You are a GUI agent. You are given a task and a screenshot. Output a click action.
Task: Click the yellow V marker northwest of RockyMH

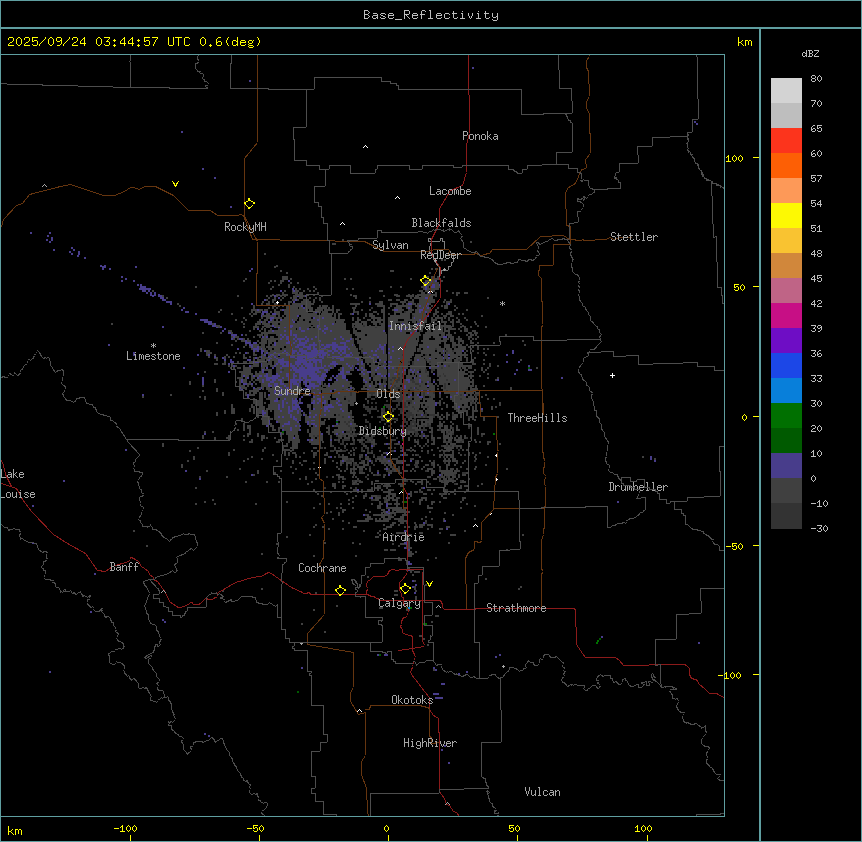175,184
